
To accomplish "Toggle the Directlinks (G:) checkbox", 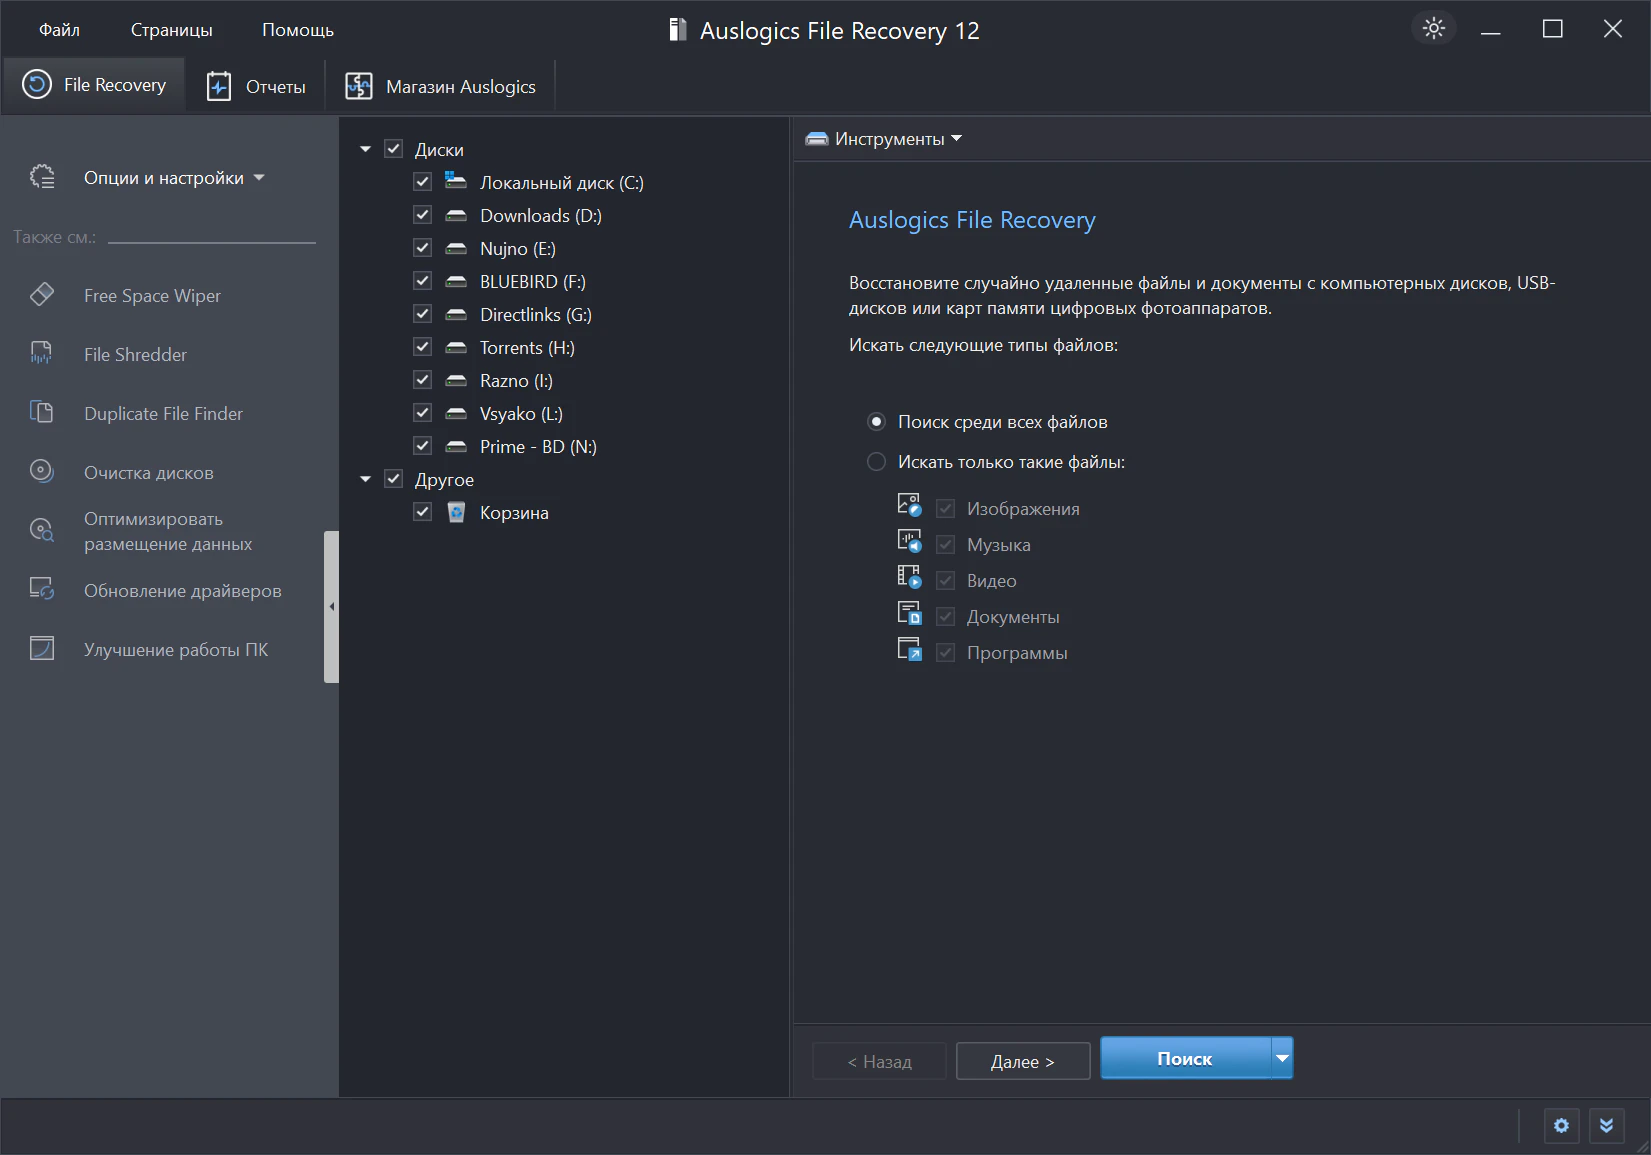I will pos(423,314).
